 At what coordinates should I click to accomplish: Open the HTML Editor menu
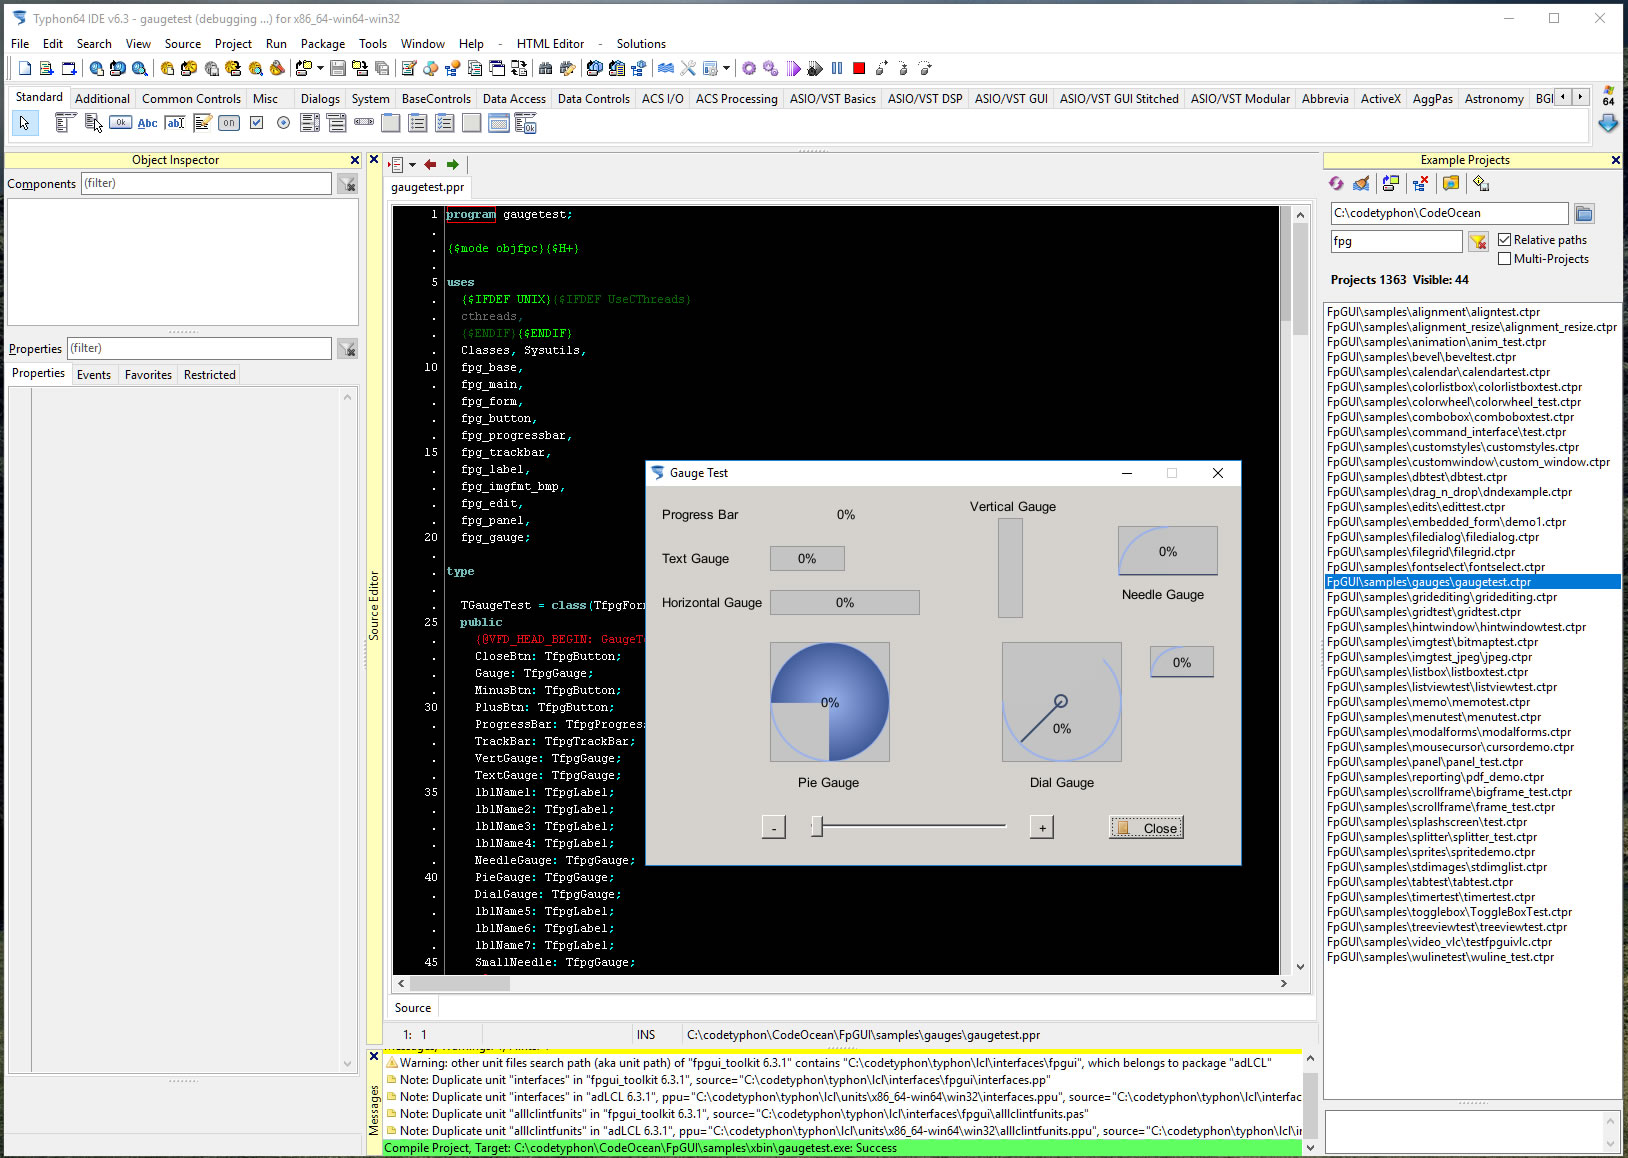coord(550,44)
